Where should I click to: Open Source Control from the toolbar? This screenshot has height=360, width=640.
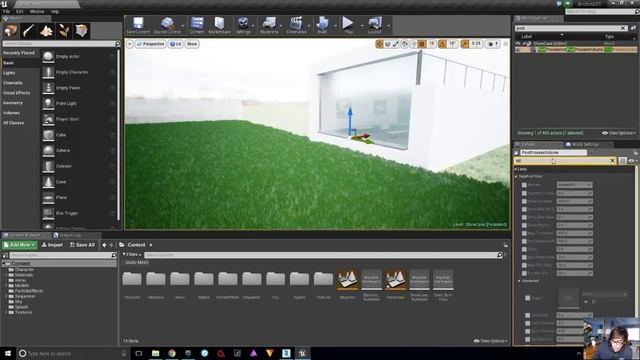[x=167, y=25]
